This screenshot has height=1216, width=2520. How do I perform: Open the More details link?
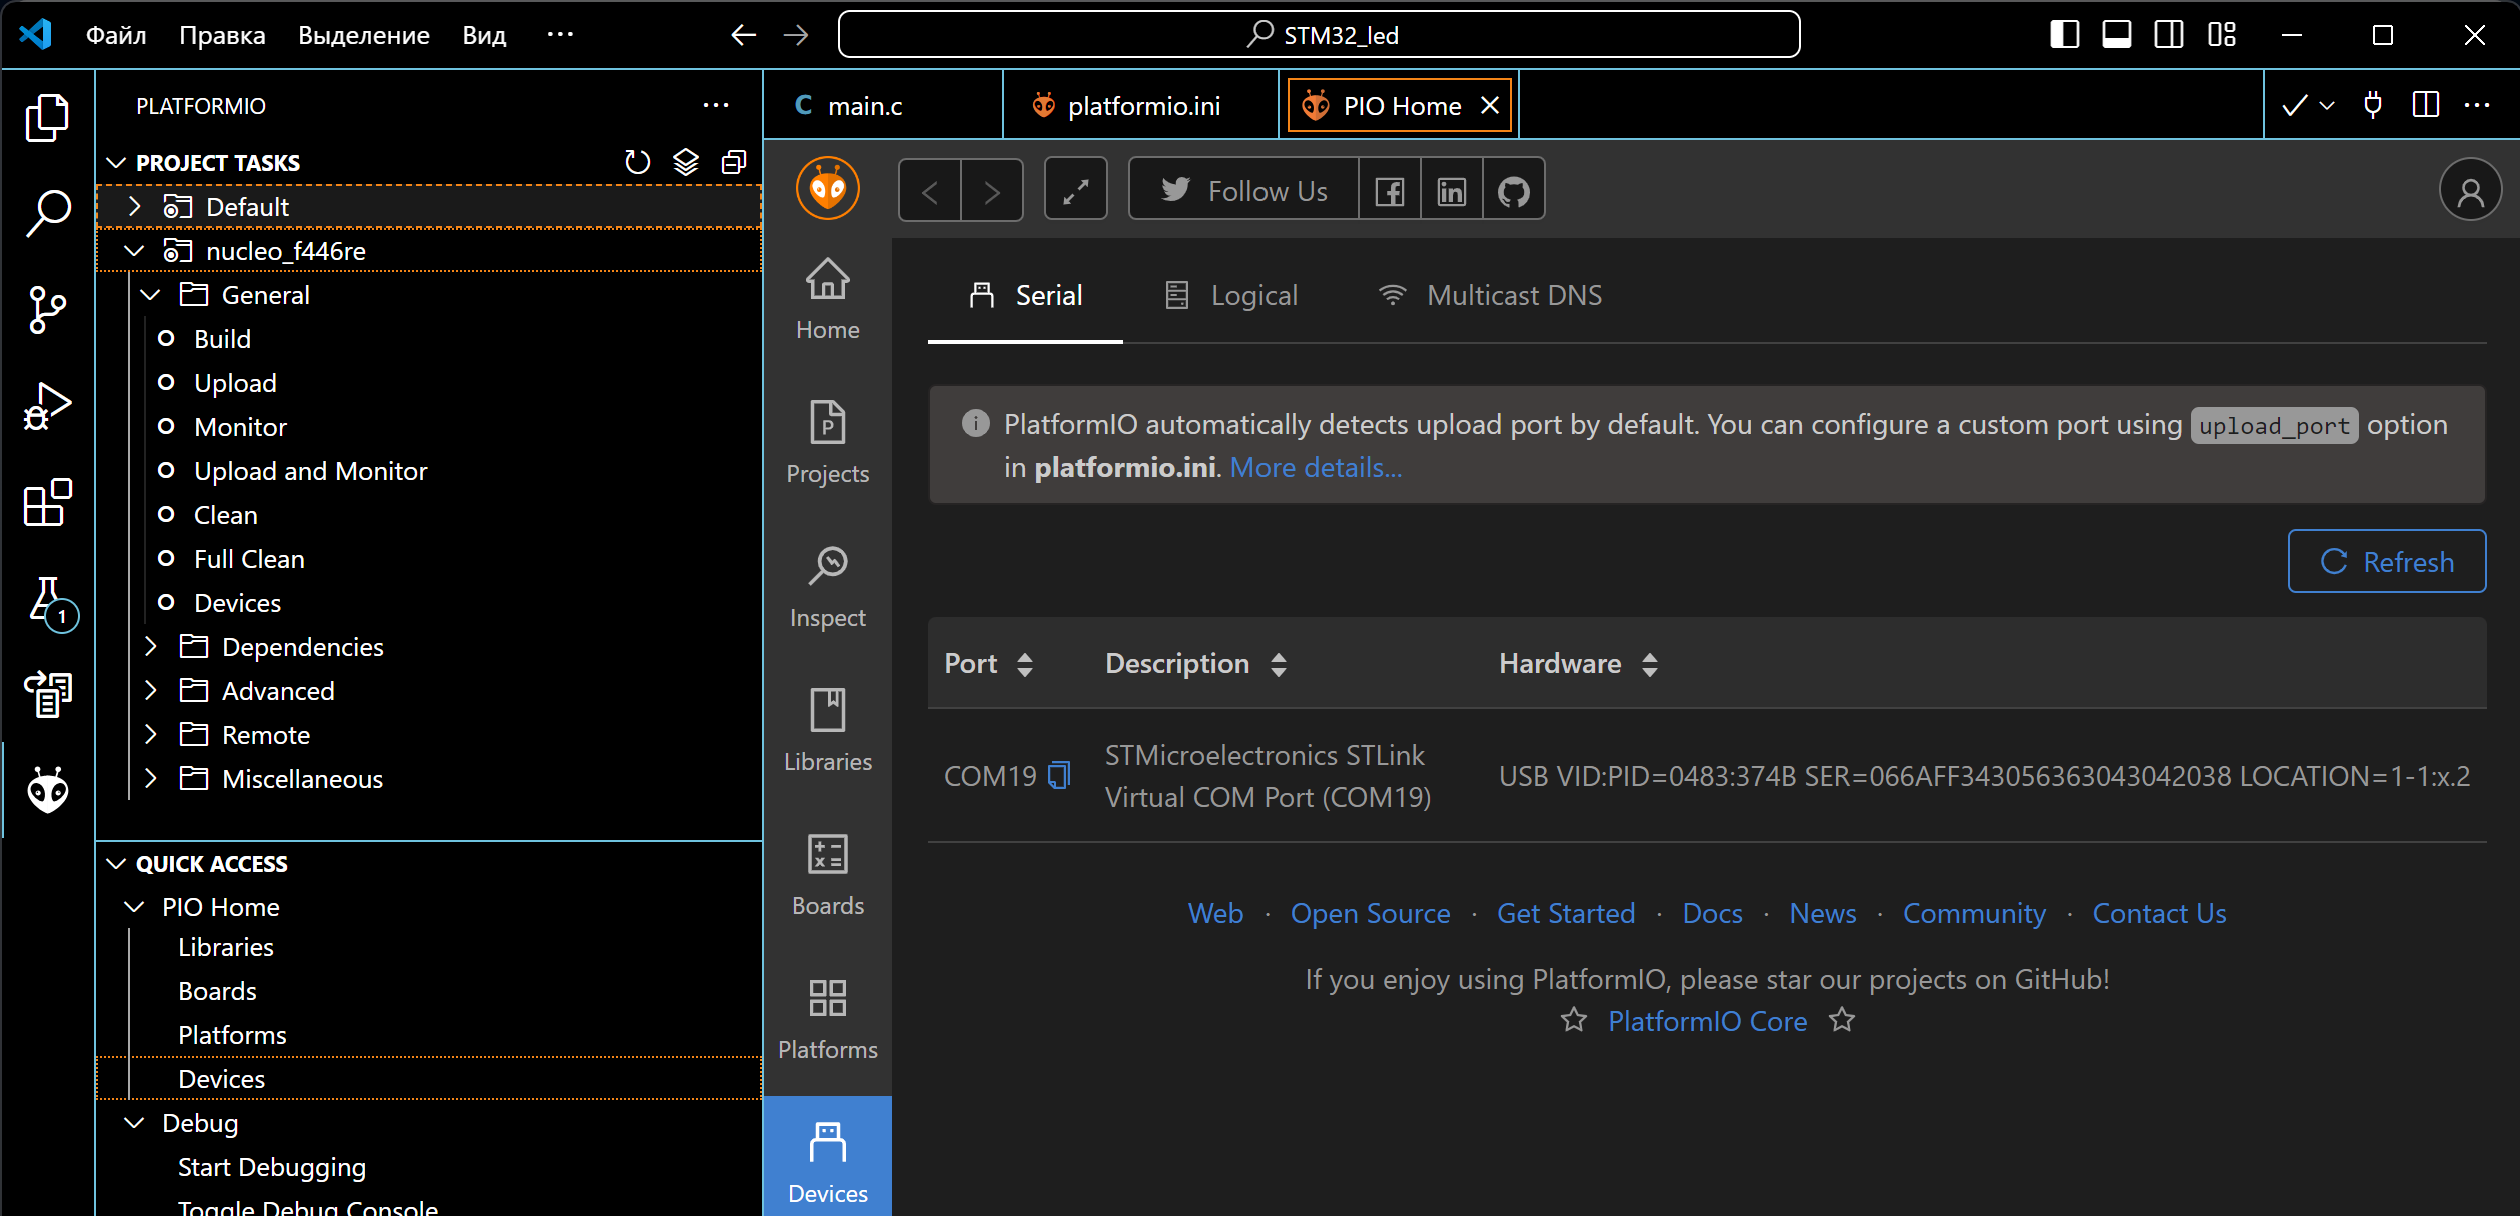point(1315,468)
